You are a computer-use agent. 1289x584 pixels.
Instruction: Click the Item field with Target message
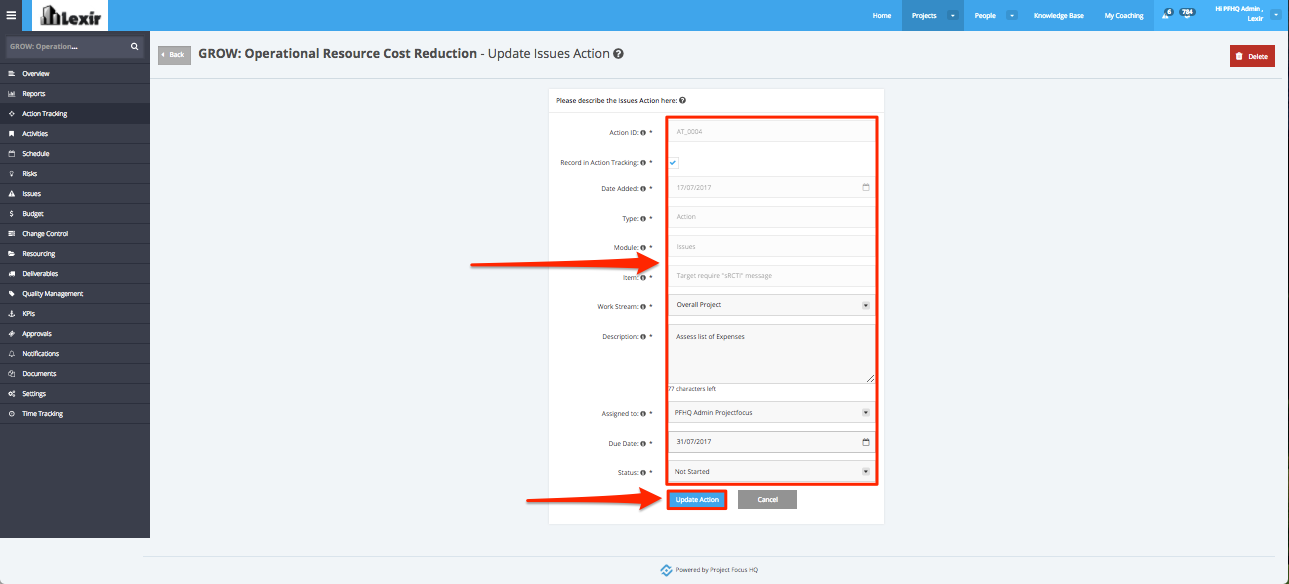coord(771,276)
